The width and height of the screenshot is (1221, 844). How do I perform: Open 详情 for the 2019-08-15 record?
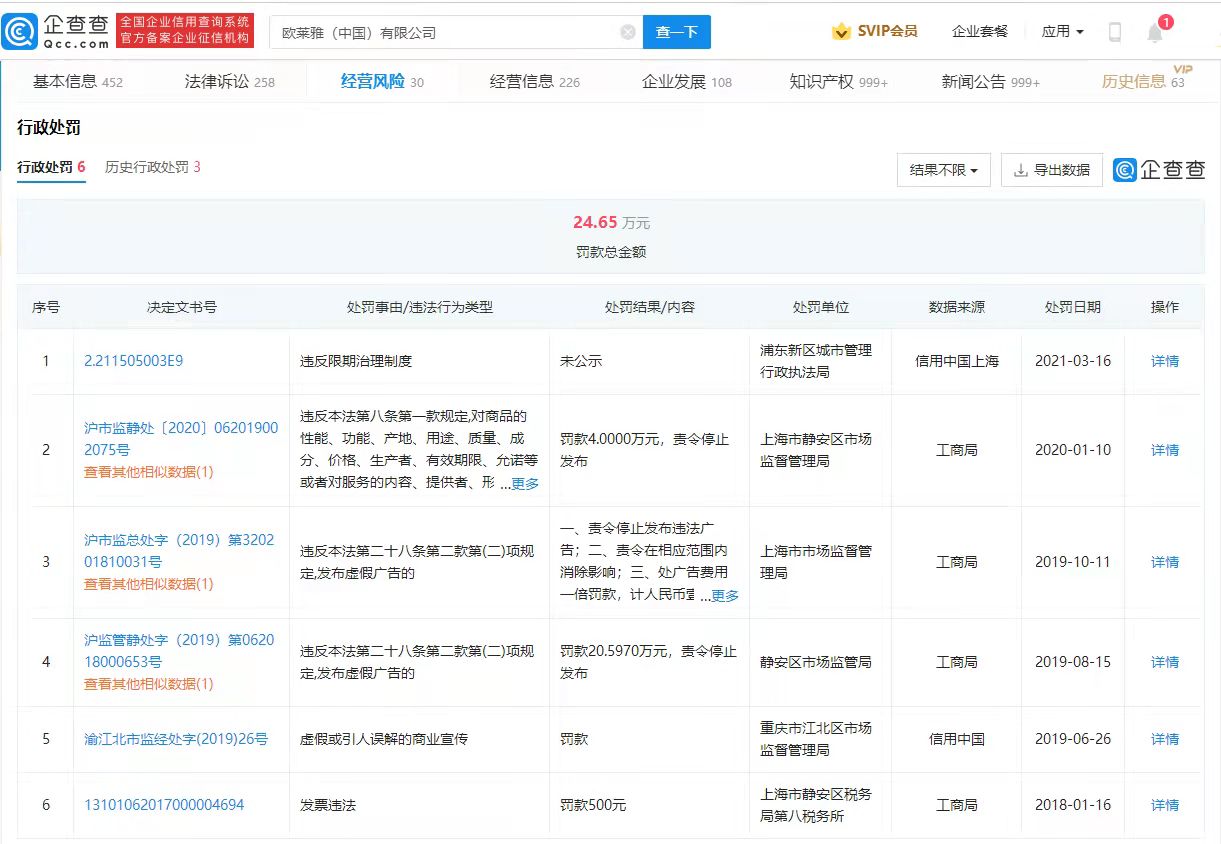point(1165,662)
